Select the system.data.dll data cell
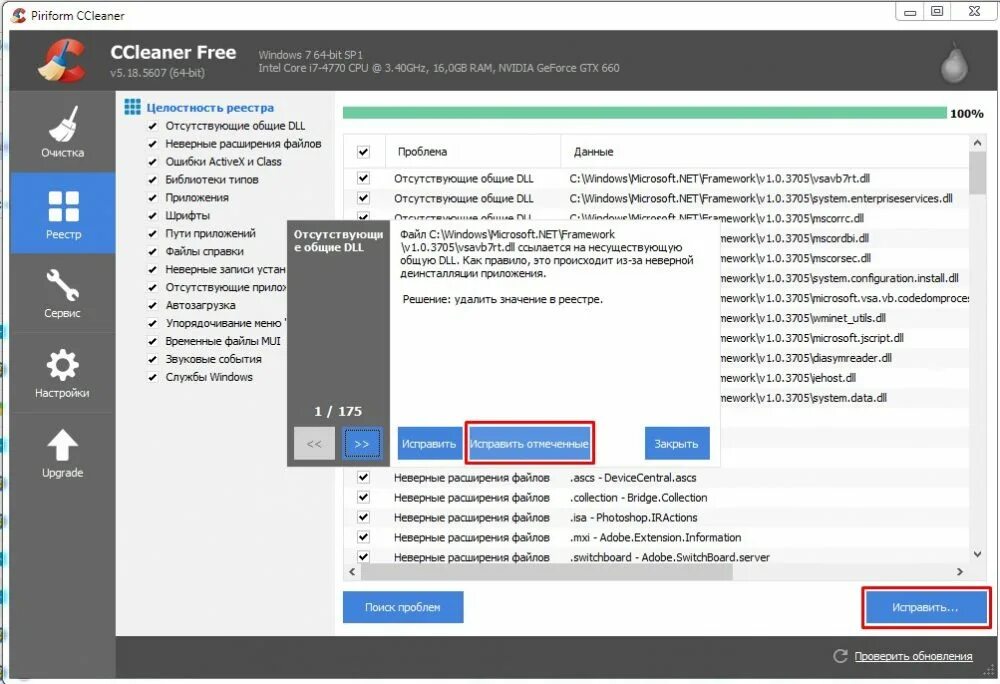Image resolution: width=1000 pixels, height=684 pixels. (x=804, y=398)
